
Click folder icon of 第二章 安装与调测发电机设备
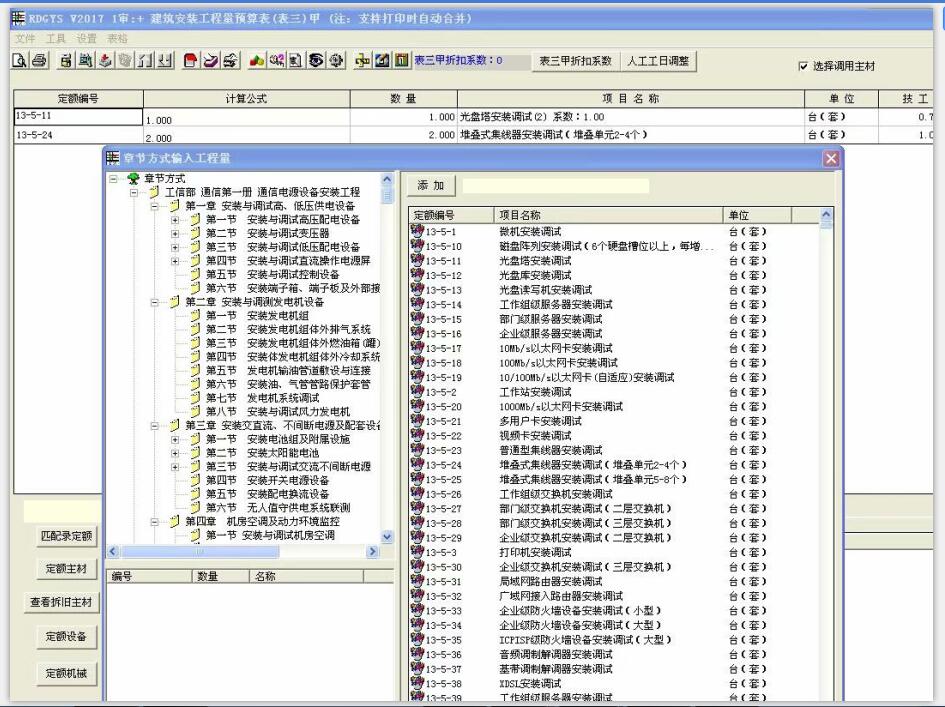click(x=174, y=302)
